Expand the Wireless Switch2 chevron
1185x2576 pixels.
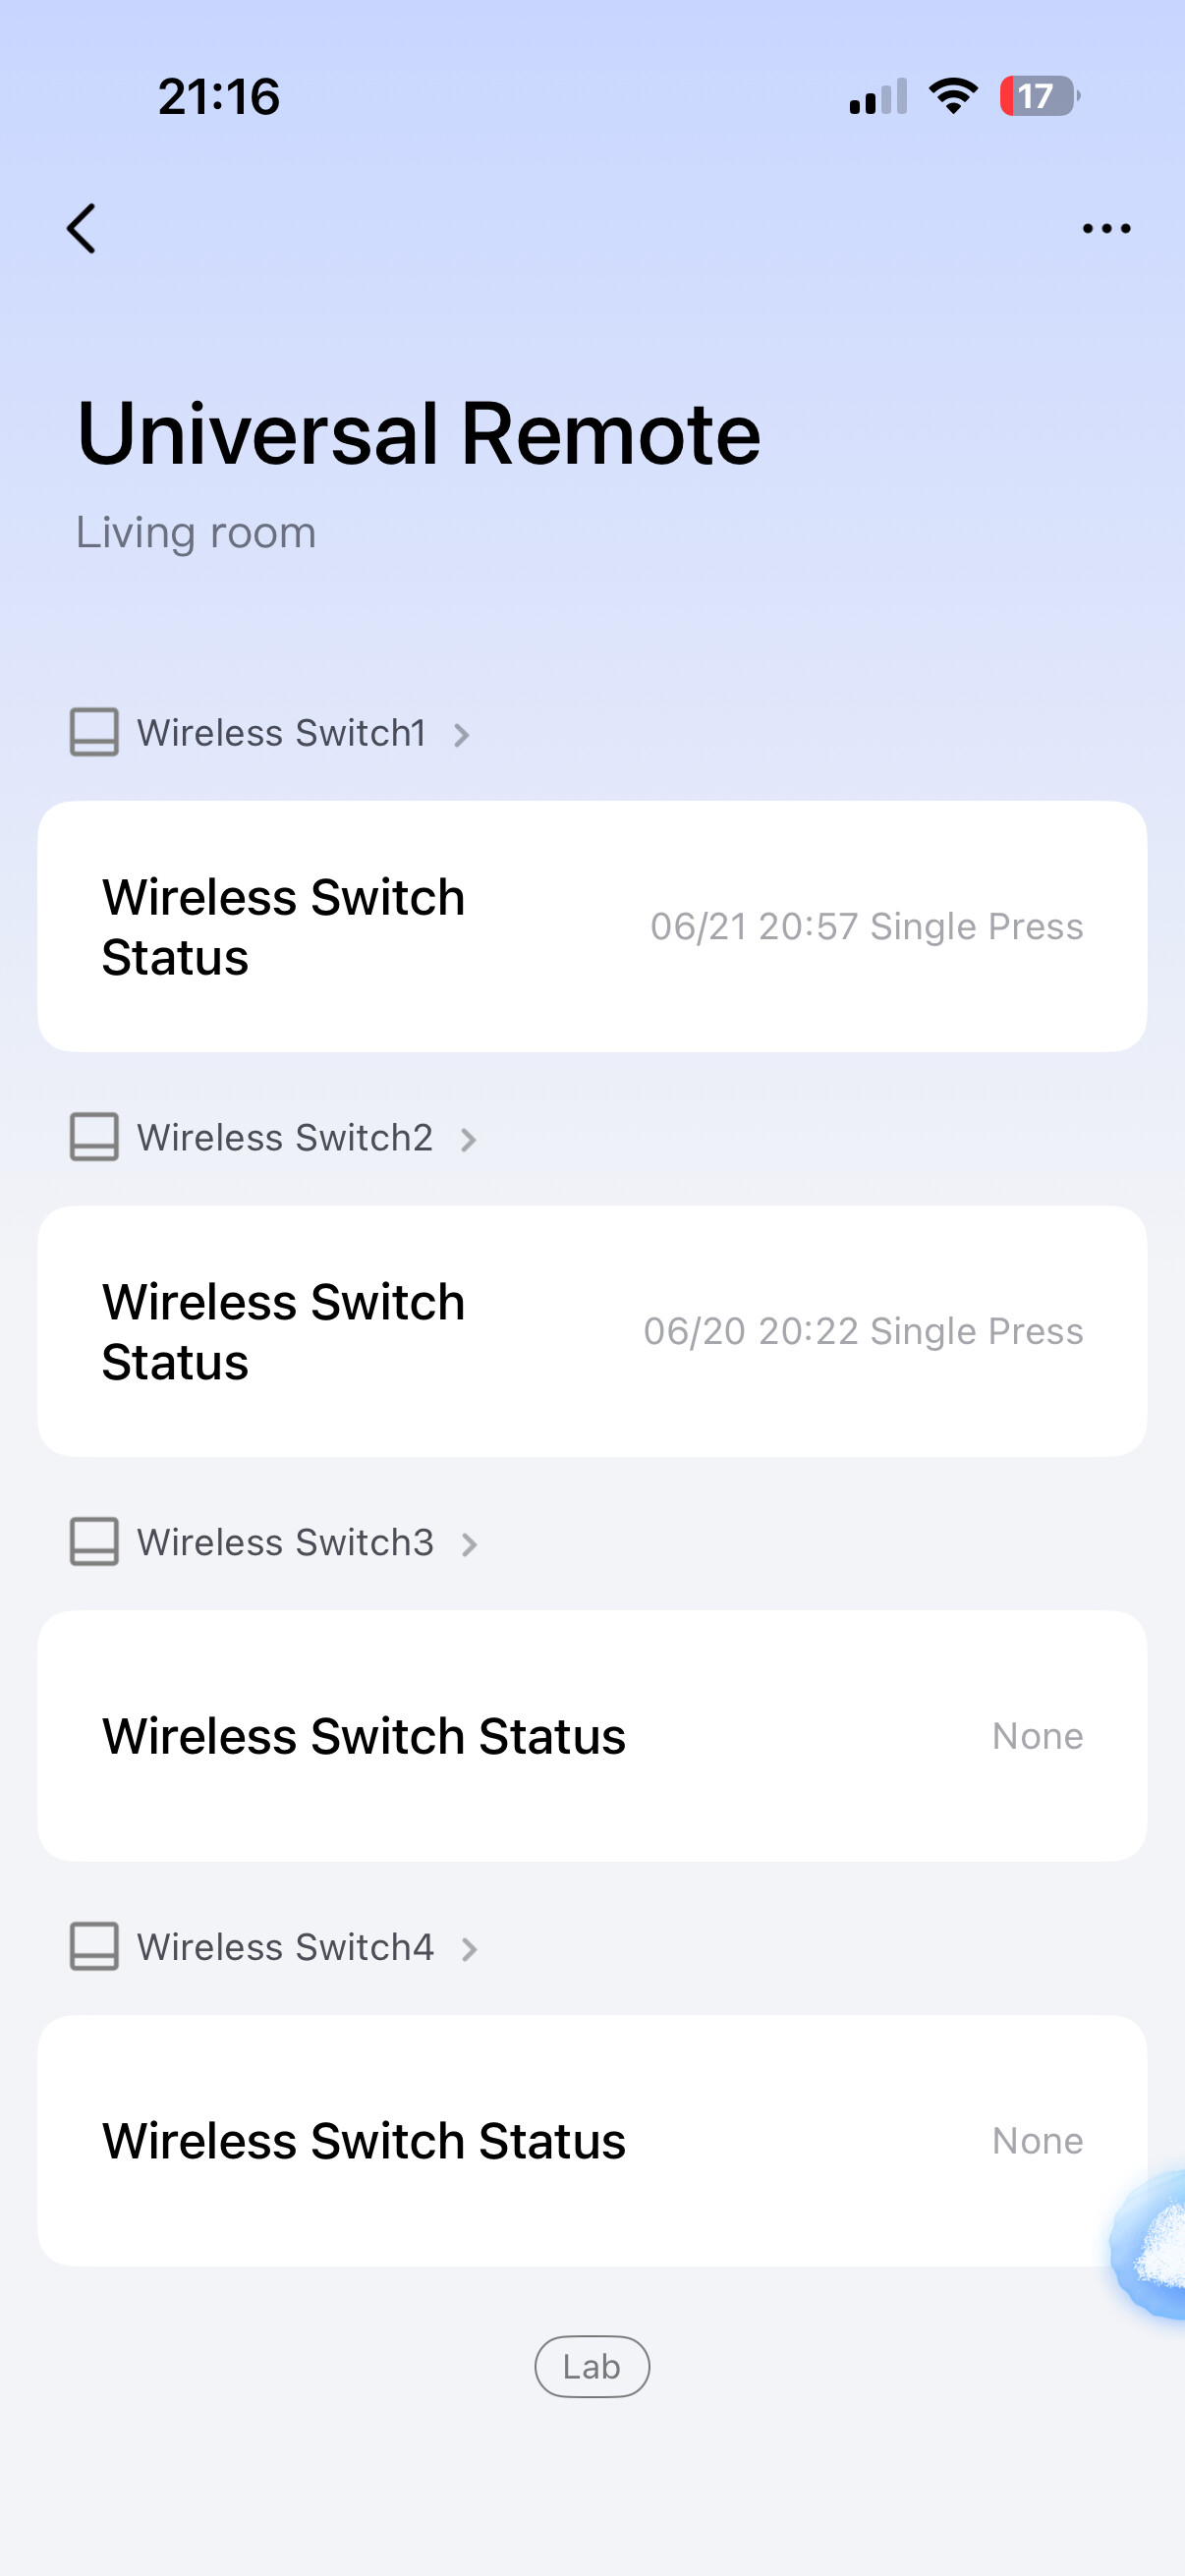coord(468,1140)
